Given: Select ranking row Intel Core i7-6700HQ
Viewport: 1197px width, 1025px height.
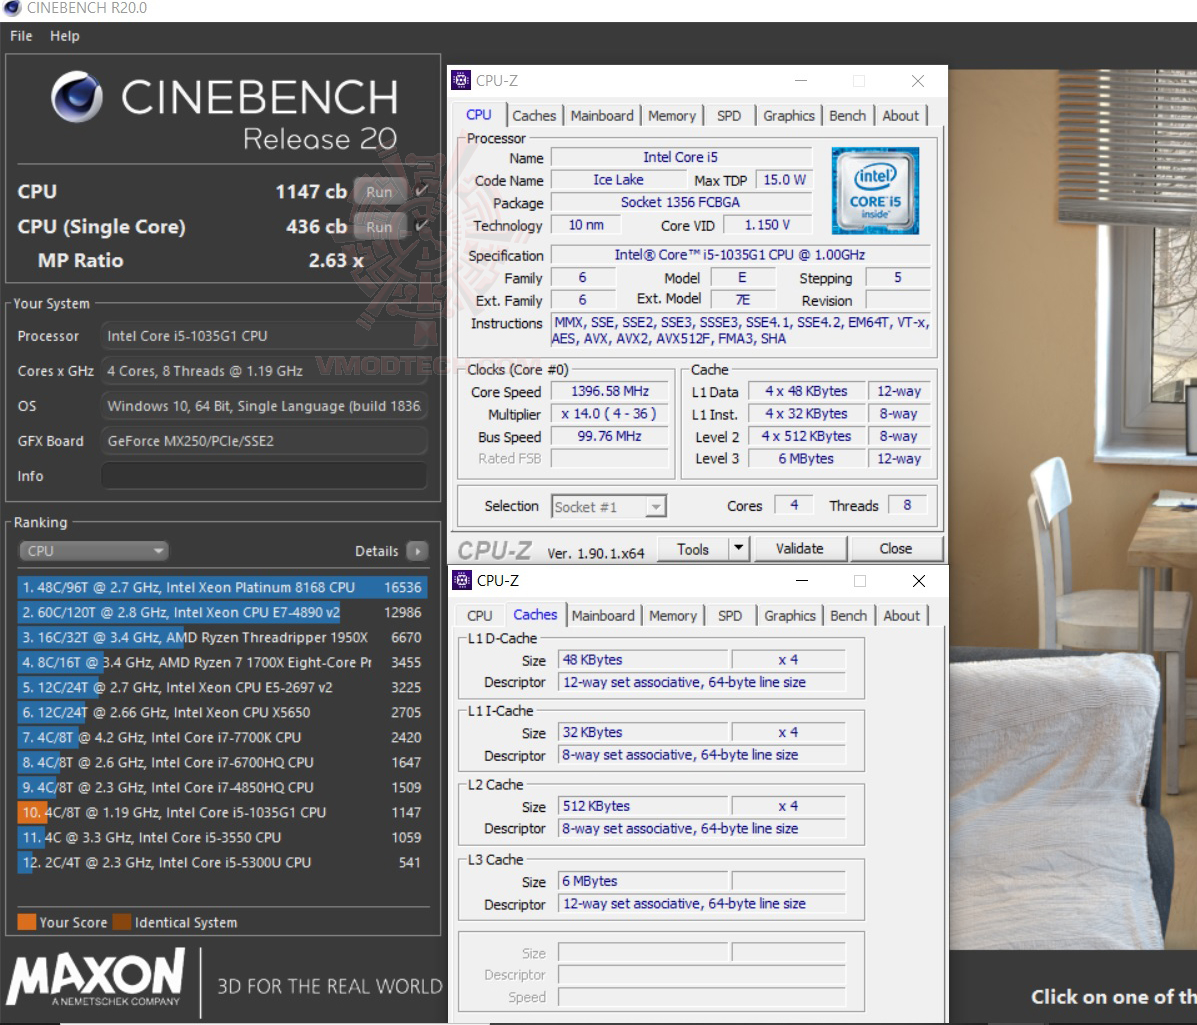Looking at the screenshot, I should (221, 762).
